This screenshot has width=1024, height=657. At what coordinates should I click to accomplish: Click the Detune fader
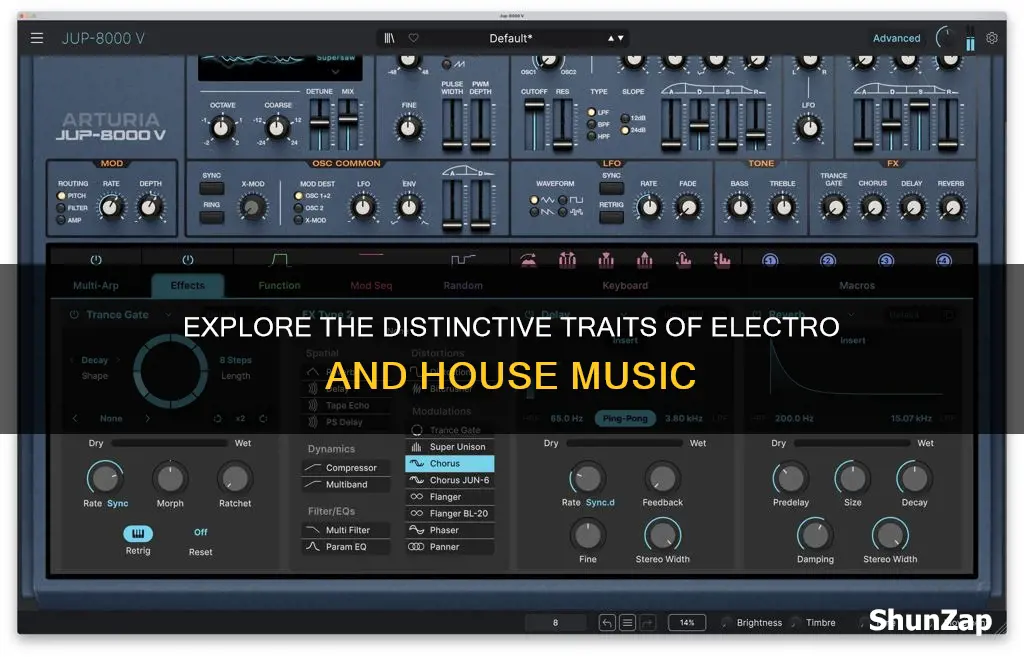319,125
